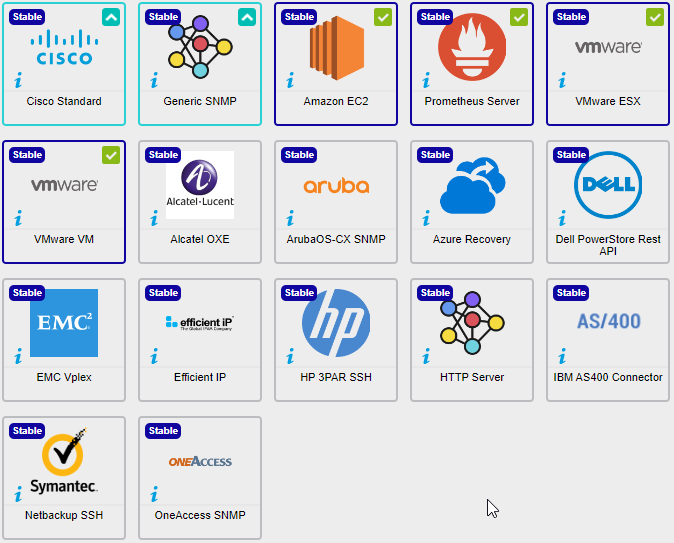The image size is (674, 543).
Task: Uncheck the green checkmark on Amazon EC2
Action: [x=383, y=17]
